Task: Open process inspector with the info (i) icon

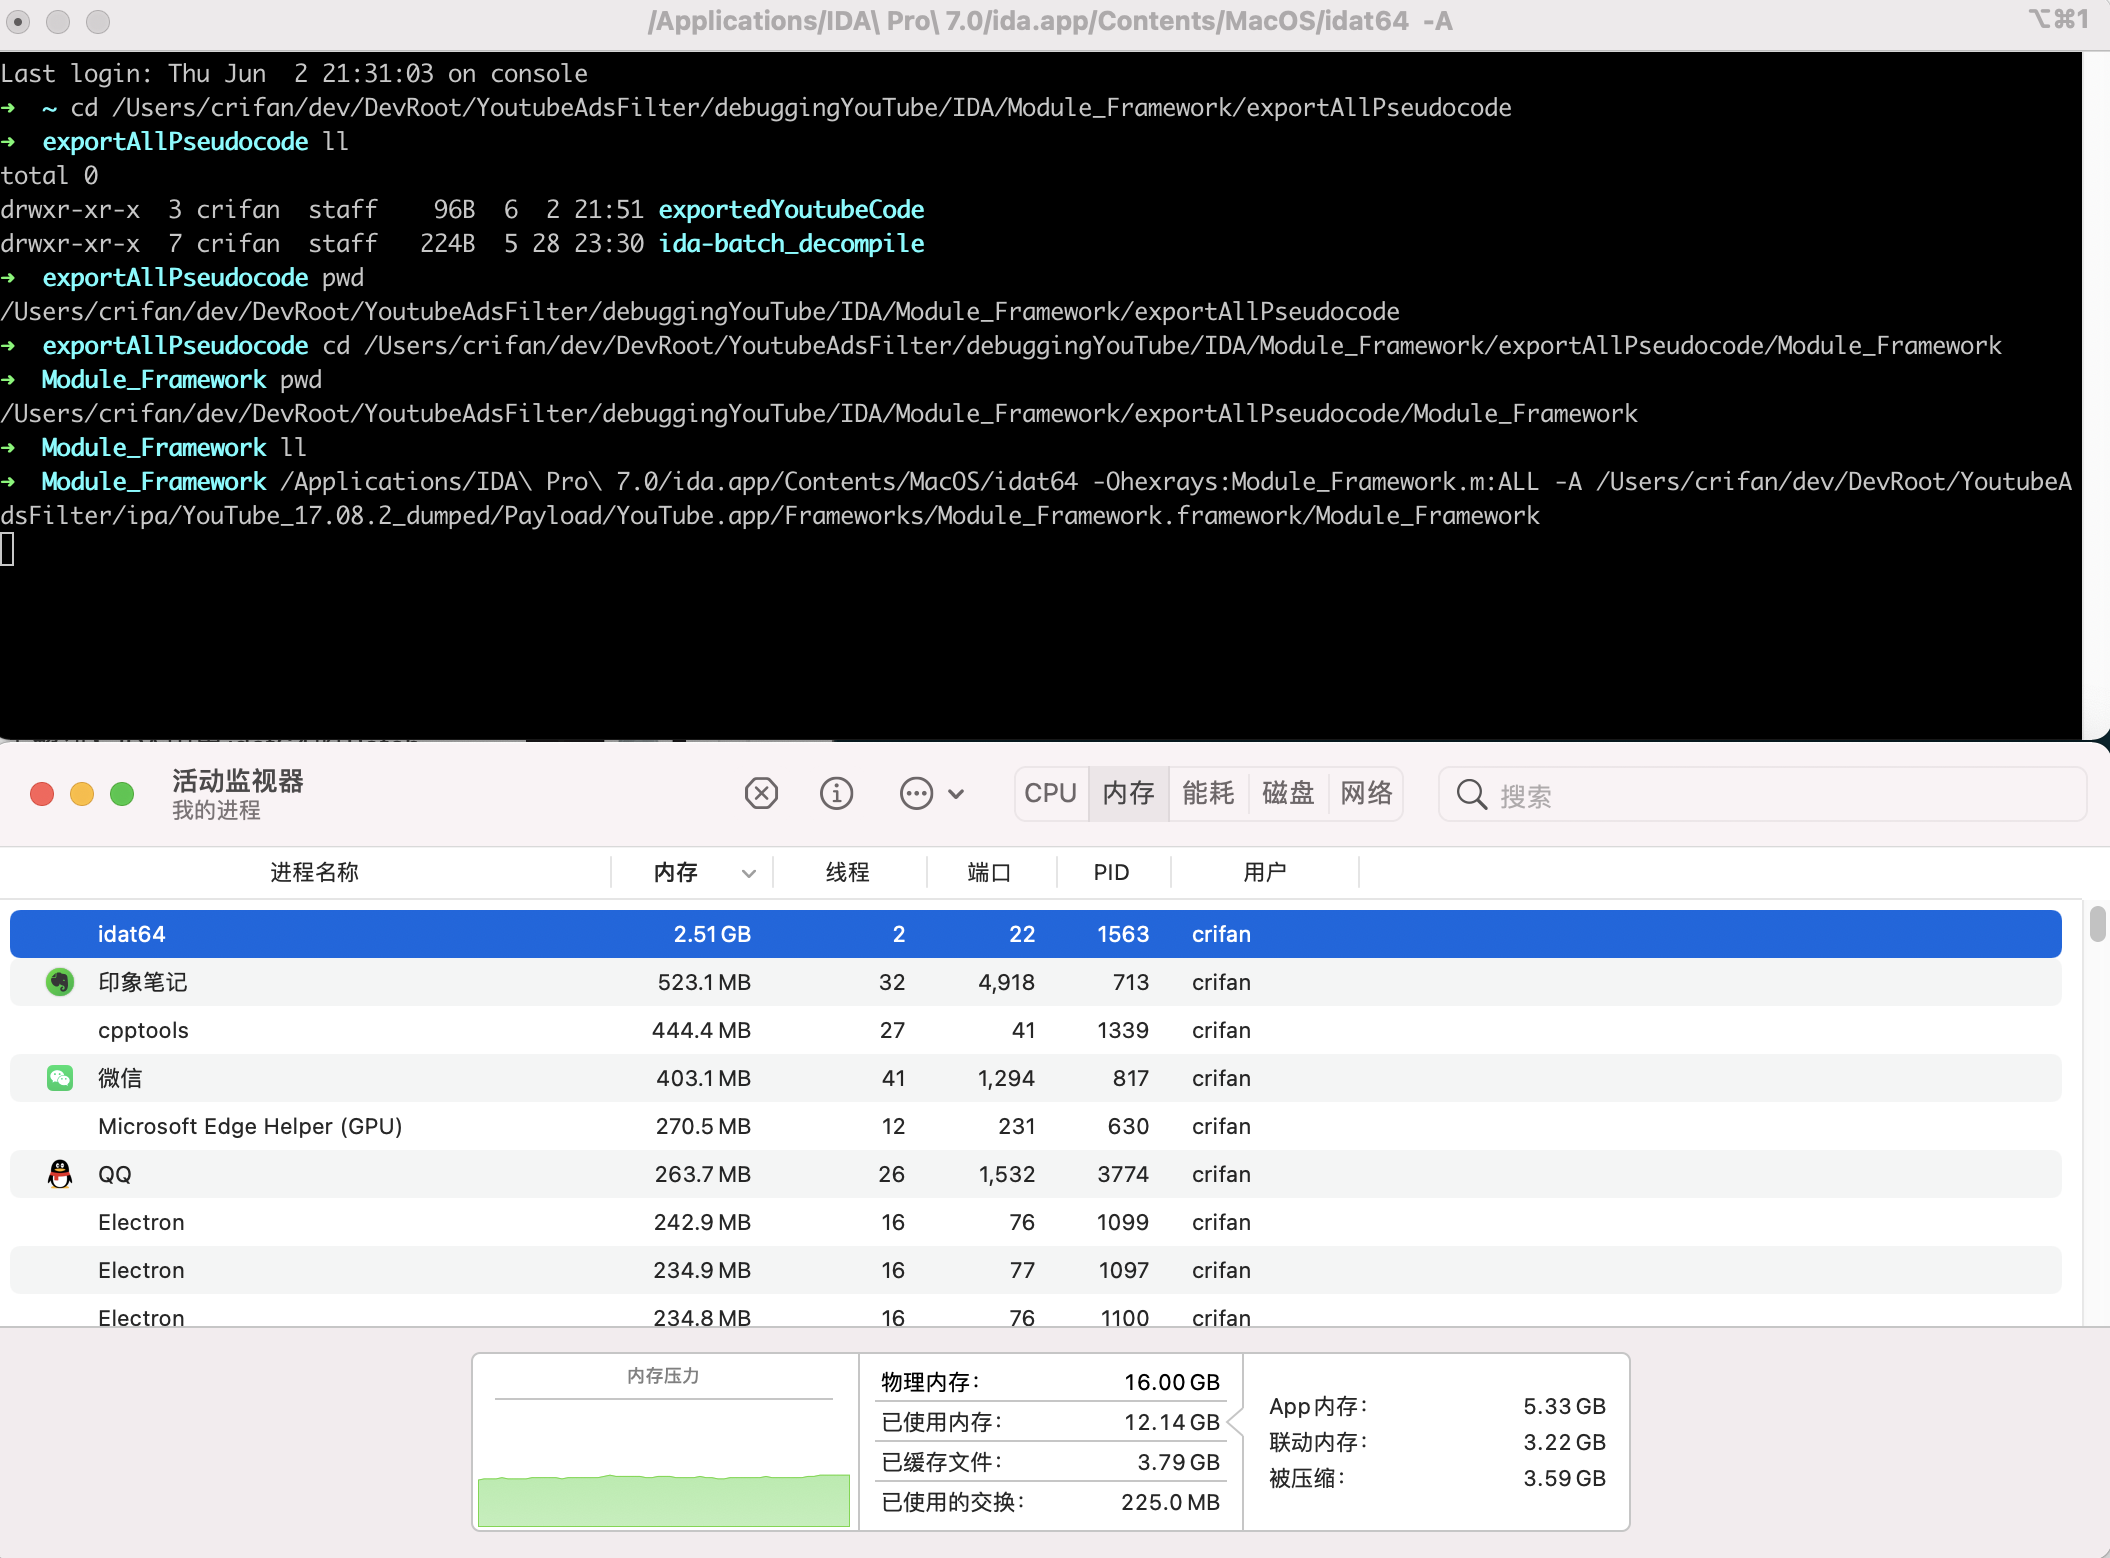Action: pos(837,793)
